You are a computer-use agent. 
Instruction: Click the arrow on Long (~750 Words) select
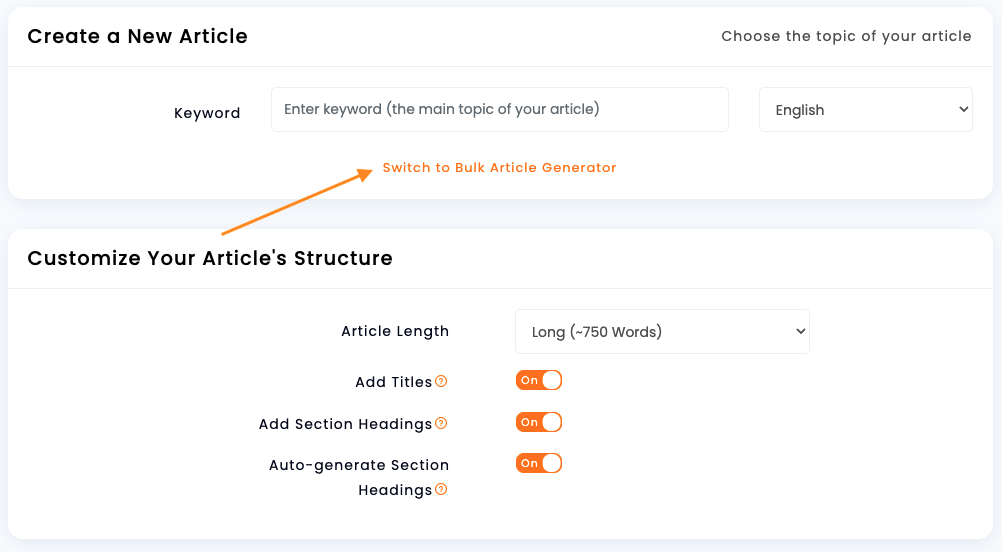click(x=800, y=332)
